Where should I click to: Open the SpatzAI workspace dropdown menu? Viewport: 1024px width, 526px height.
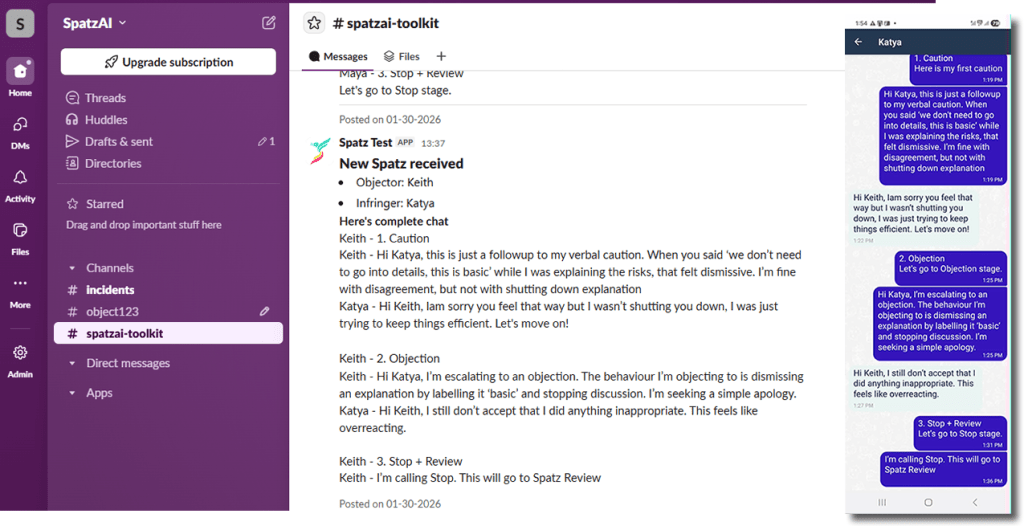(95, 23)
